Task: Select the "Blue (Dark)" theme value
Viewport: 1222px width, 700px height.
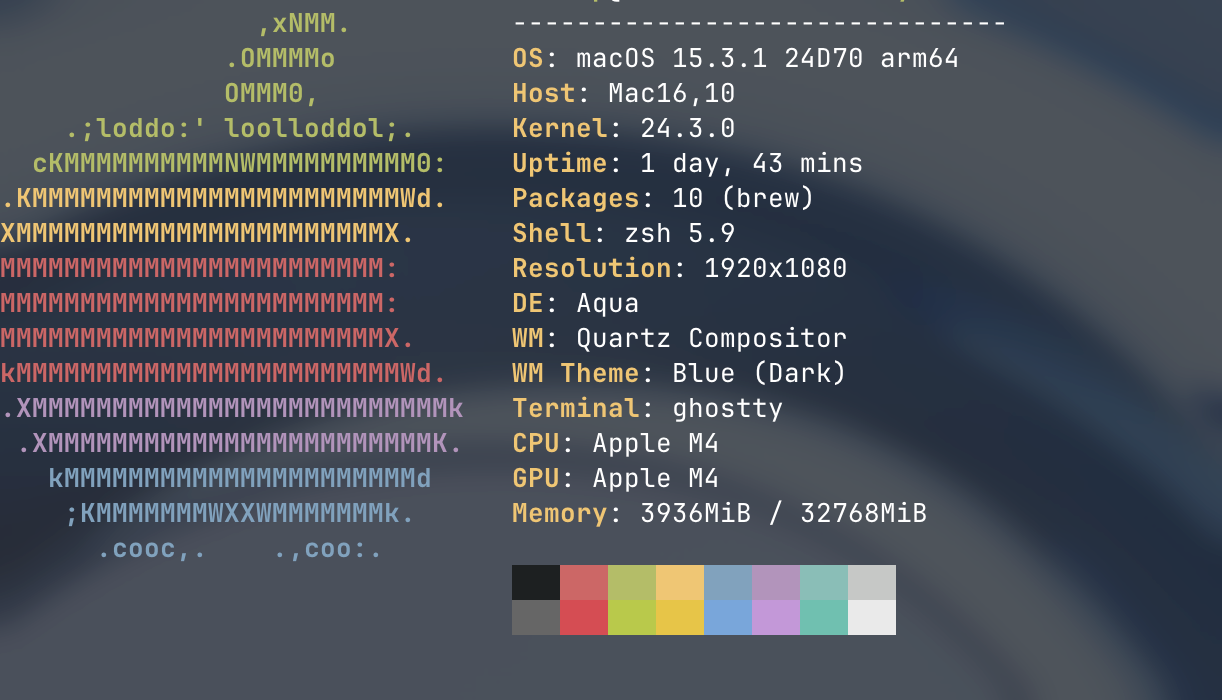Action: [760, 373]
